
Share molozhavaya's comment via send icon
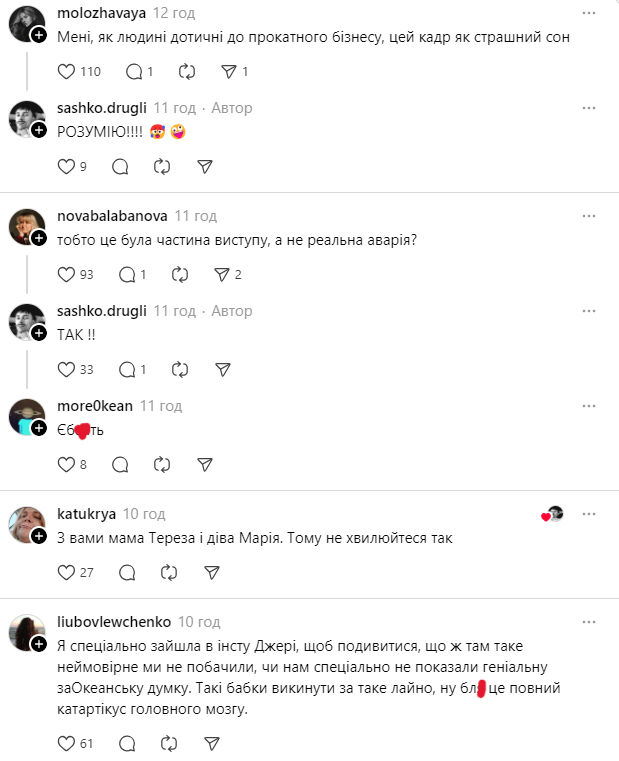pos(228,72)
